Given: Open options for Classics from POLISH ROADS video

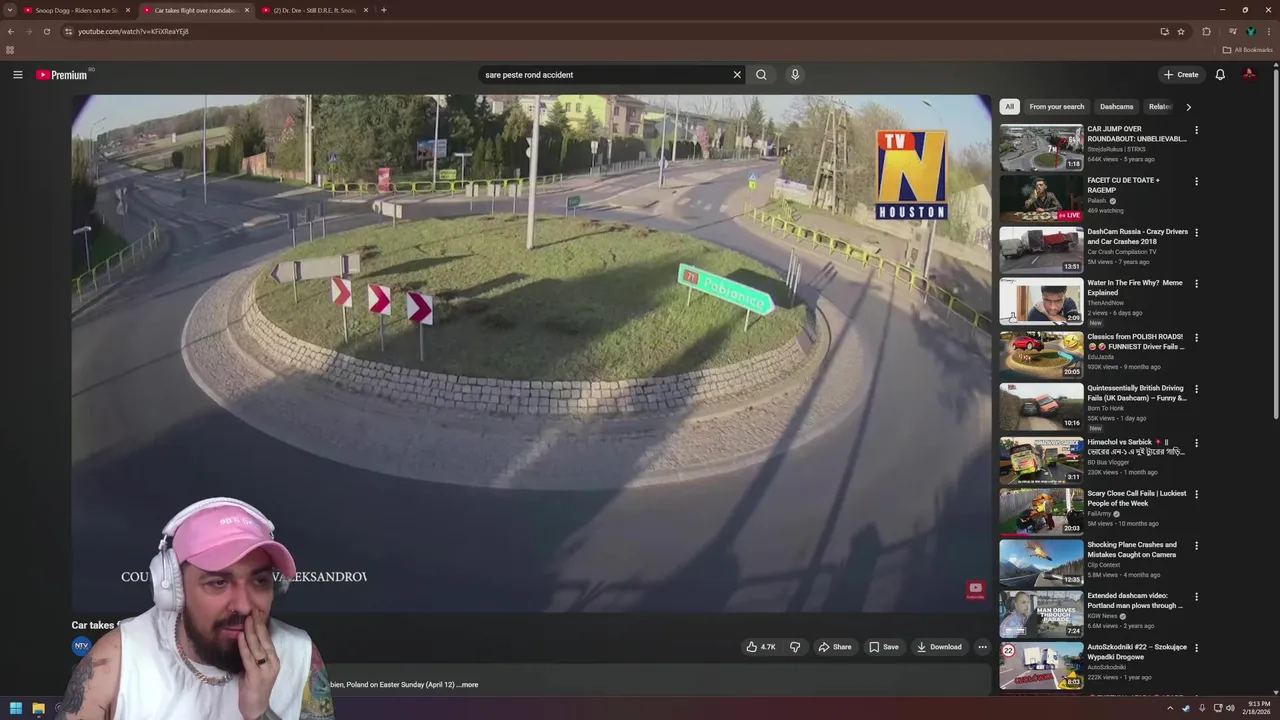Looking at the screenshot, I should click(x=1196, y=338).
